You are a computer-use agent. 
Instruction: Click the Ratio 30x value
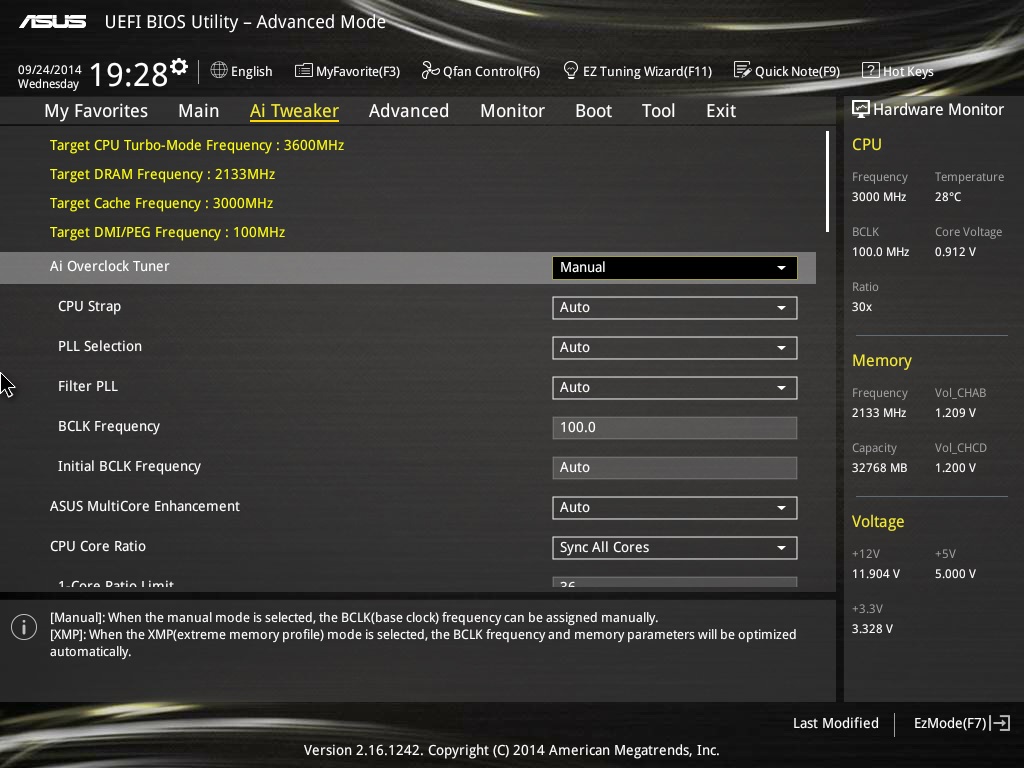862,306
